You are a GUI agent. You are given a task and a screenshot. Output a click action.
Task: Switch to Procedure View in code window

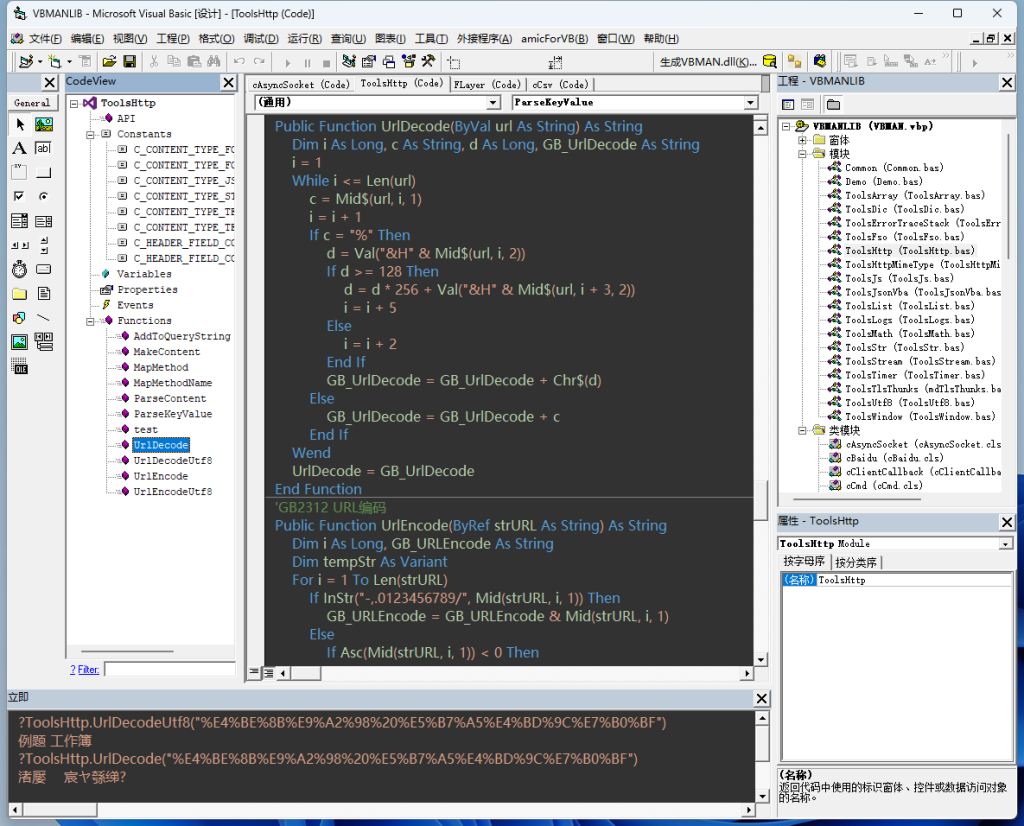coord(255,672)
